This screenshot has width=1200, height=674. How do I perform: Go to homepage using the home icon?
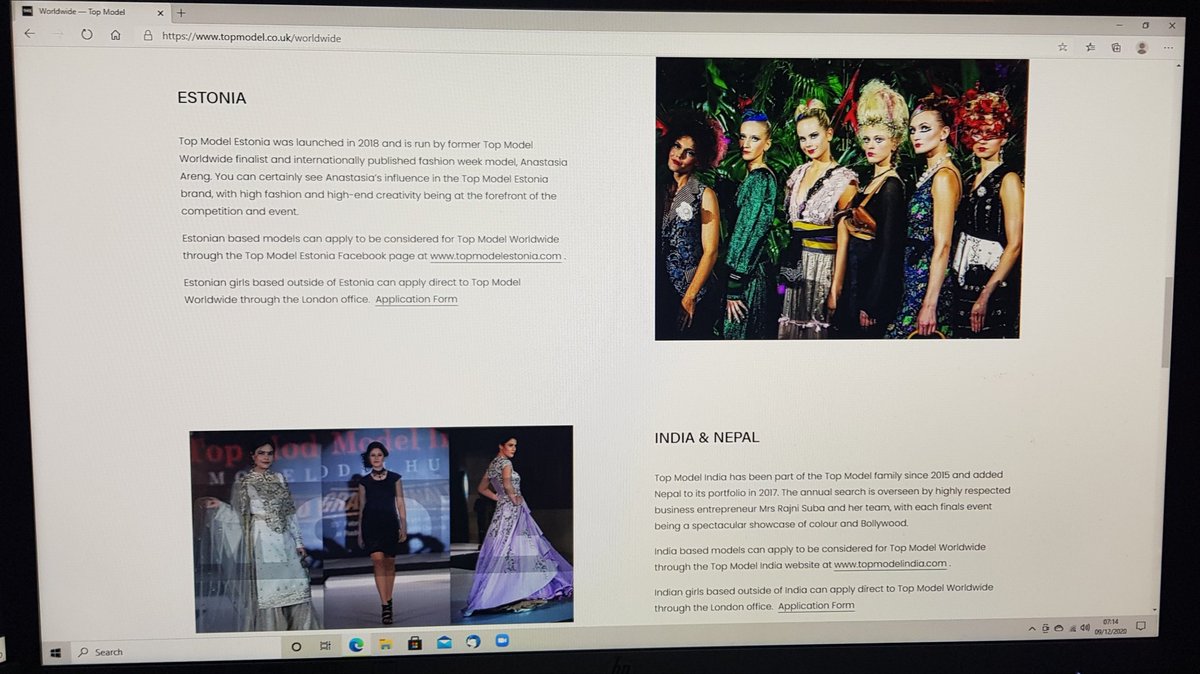click(115, 33)
